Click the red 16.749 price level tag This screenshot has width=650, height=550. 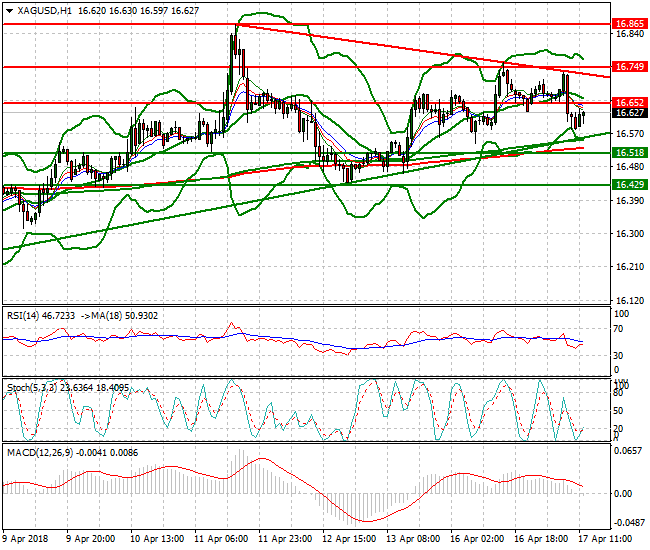point(629,66)
